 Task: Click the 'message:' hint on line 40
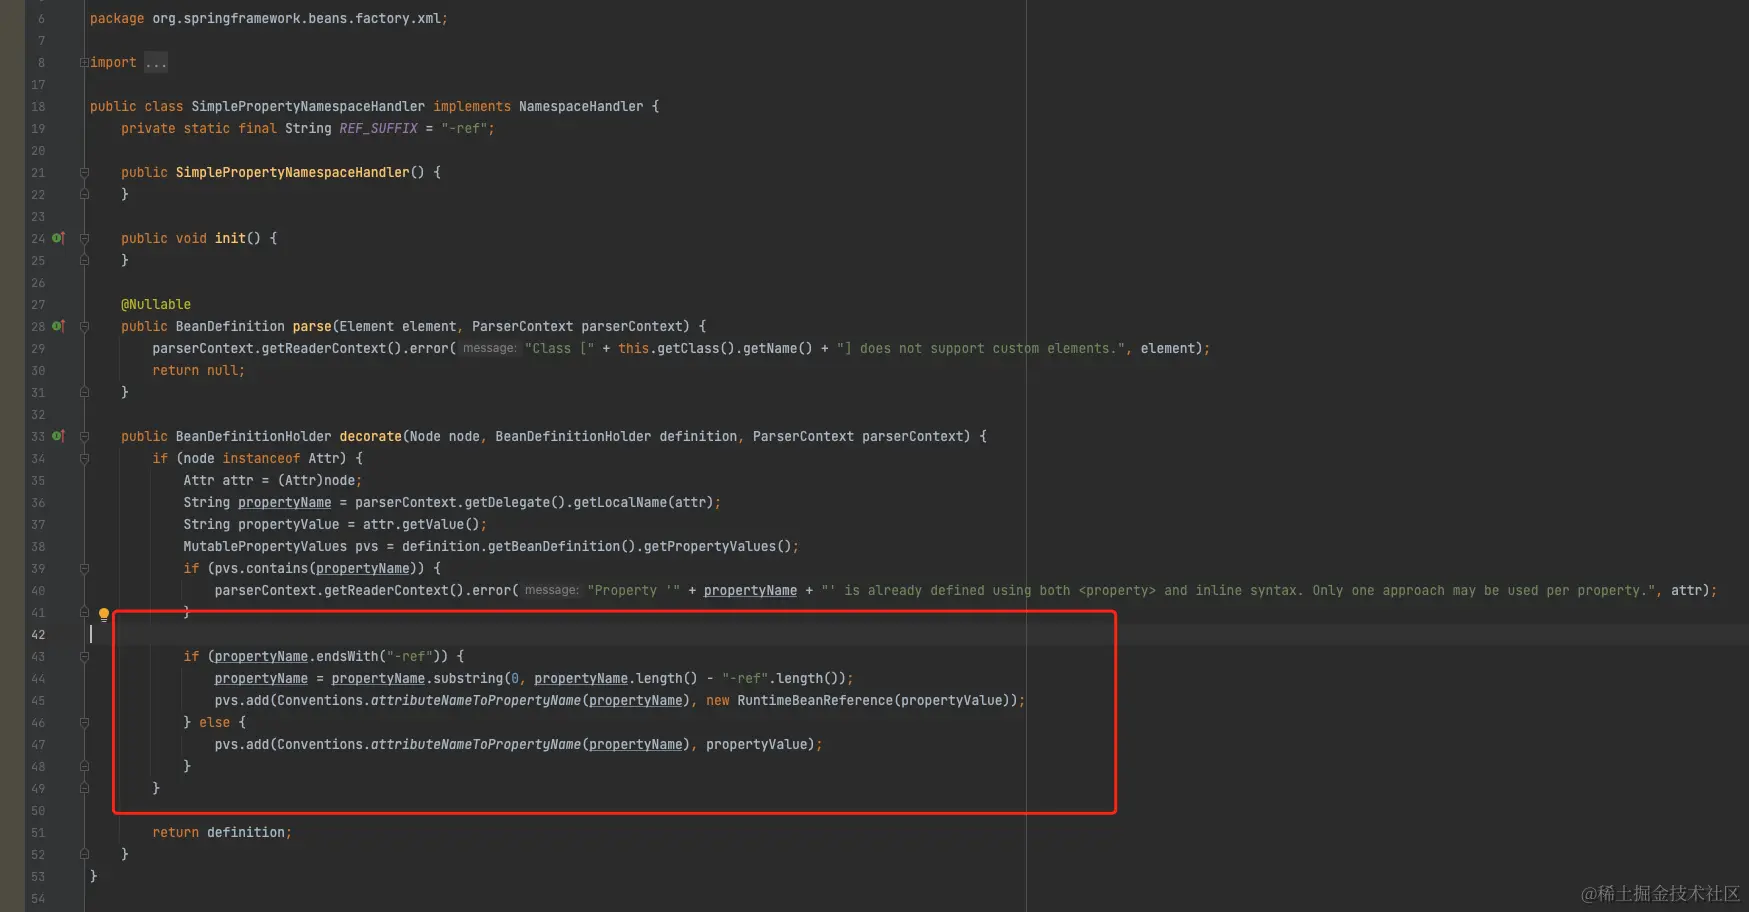tap(551, 590)
